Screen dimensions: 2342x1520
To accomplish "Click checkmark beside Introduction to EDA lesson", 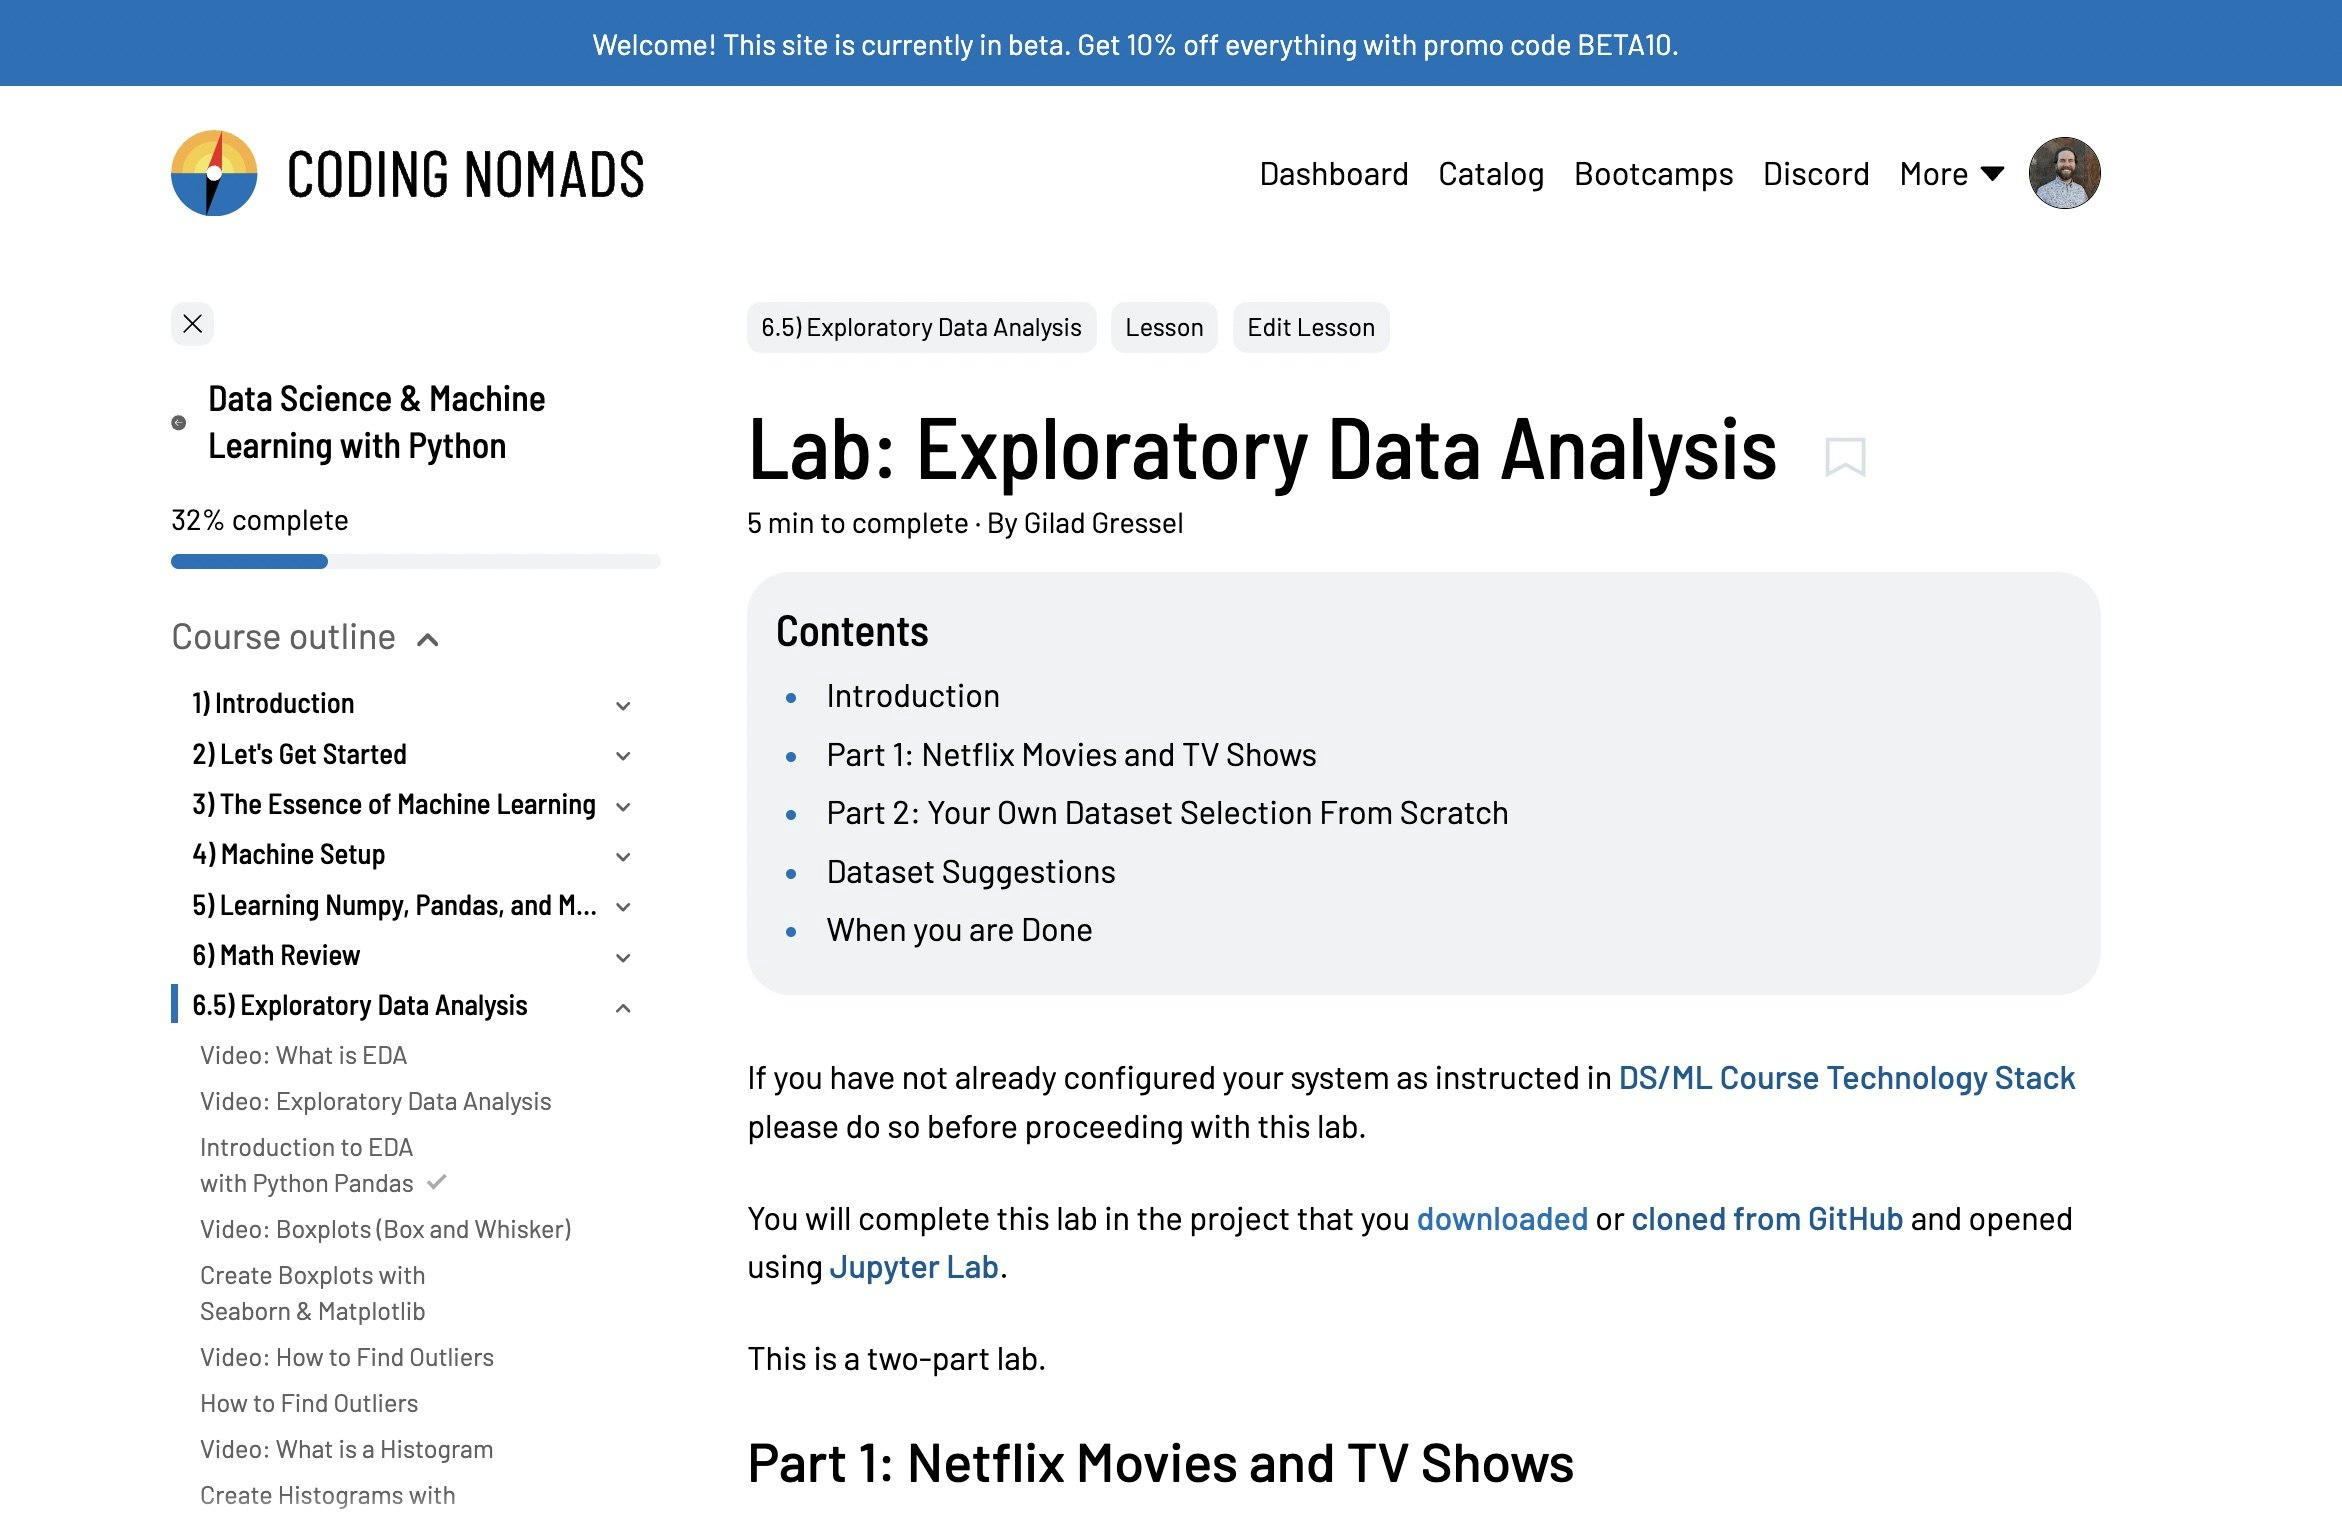I will click(x=436, y=1182).
